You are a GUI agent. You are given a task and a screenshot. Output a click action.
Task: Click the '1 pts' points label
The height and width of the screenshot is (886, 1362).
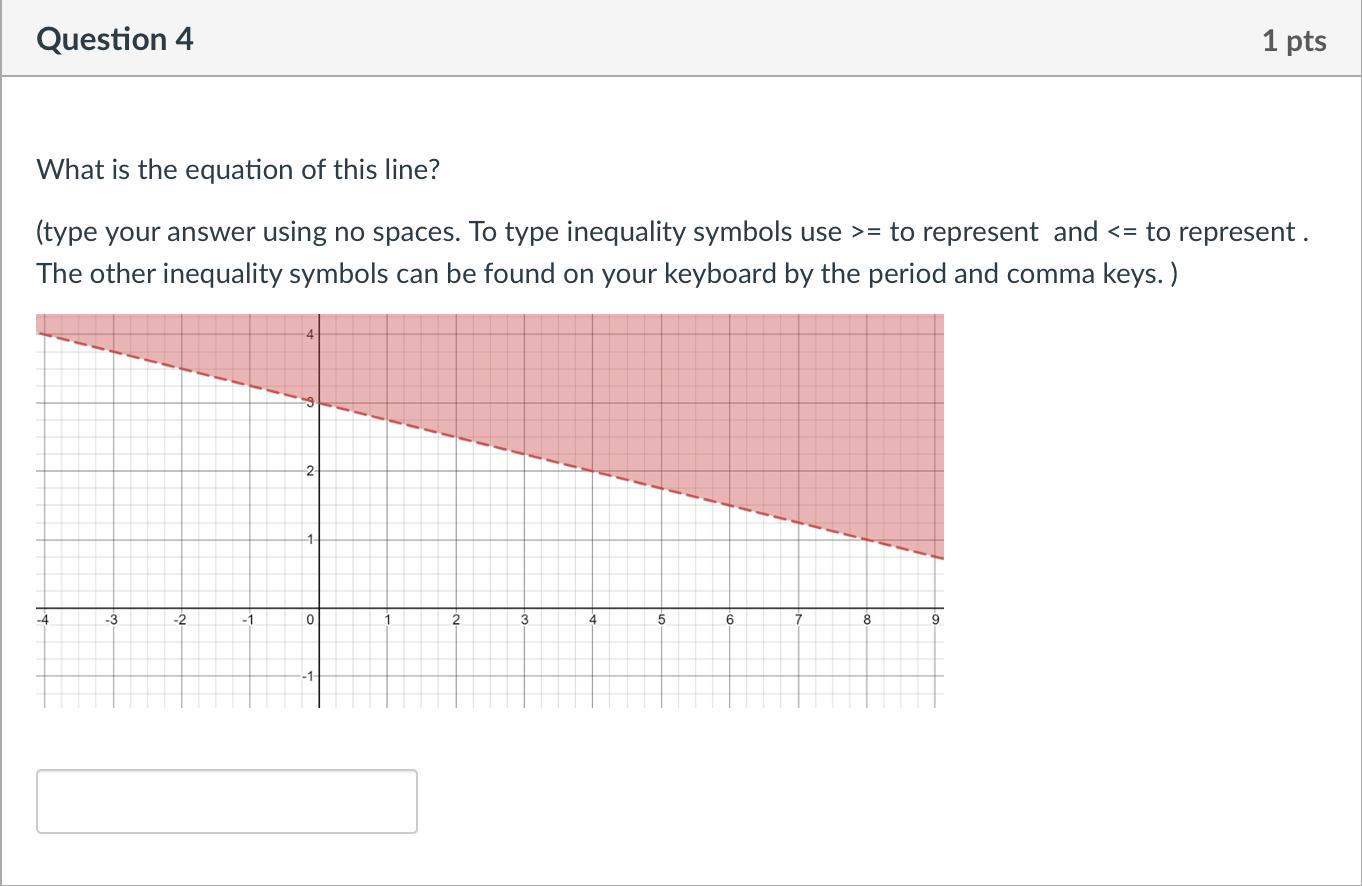click(x=1293, y=40)
